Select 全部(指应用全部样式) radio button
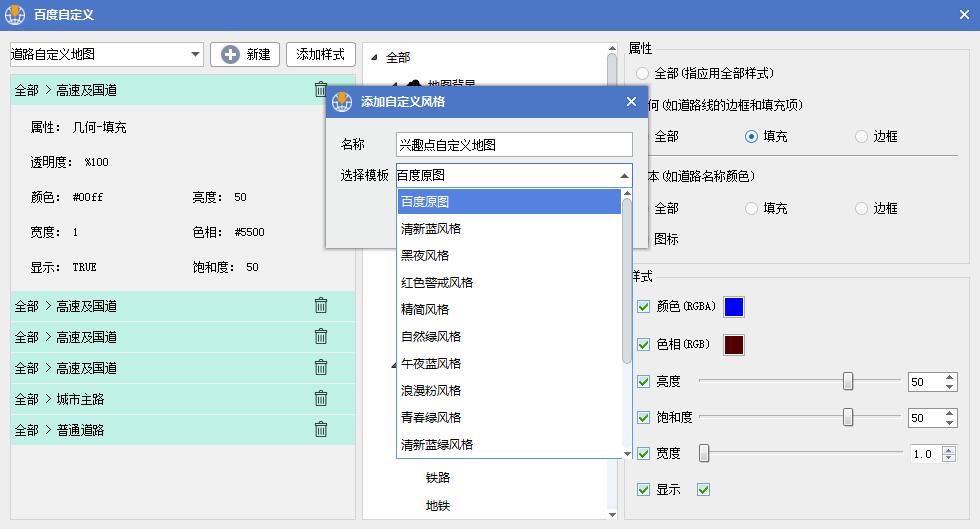980x529 pixels. point(642,74)
